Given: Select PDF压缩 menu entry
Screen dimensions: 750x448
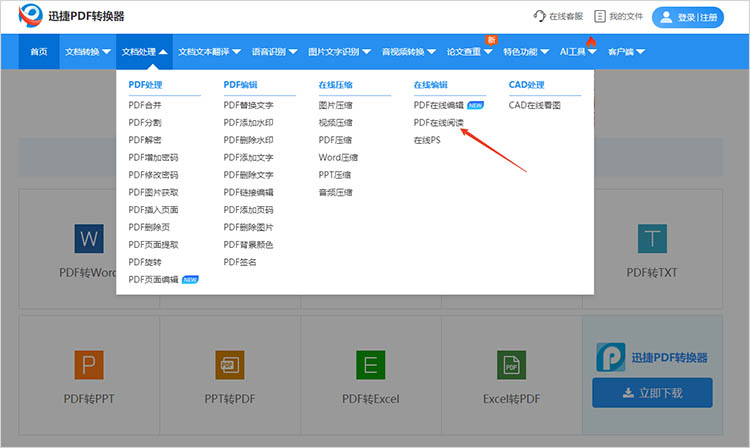Looking at the screenshot, I should 335,140.
